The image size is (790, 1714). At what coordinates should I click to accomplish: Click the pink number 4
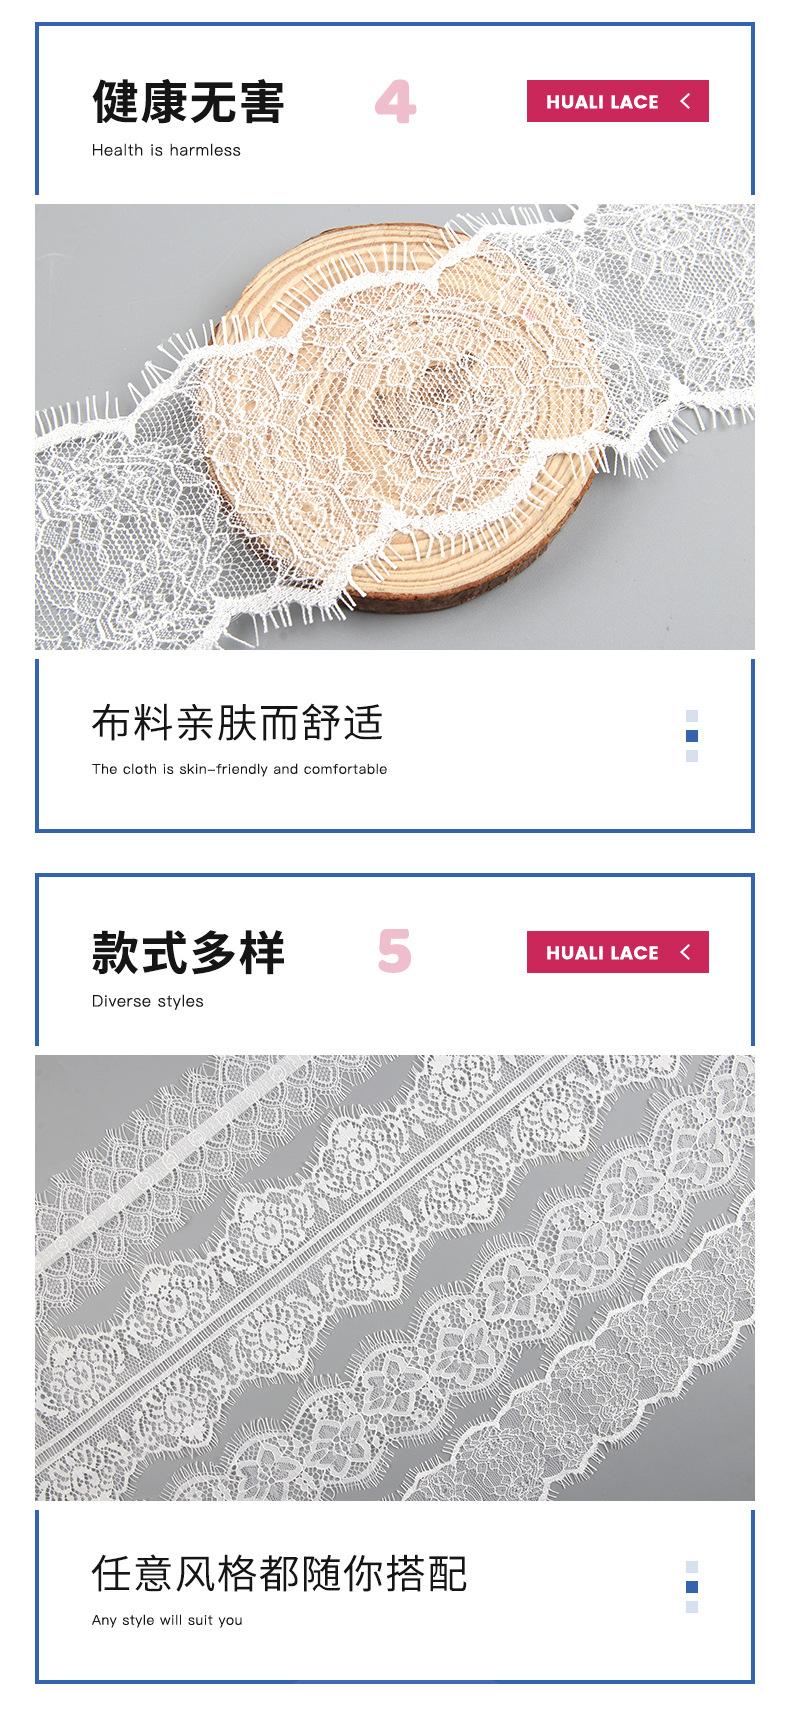(395, 103)
